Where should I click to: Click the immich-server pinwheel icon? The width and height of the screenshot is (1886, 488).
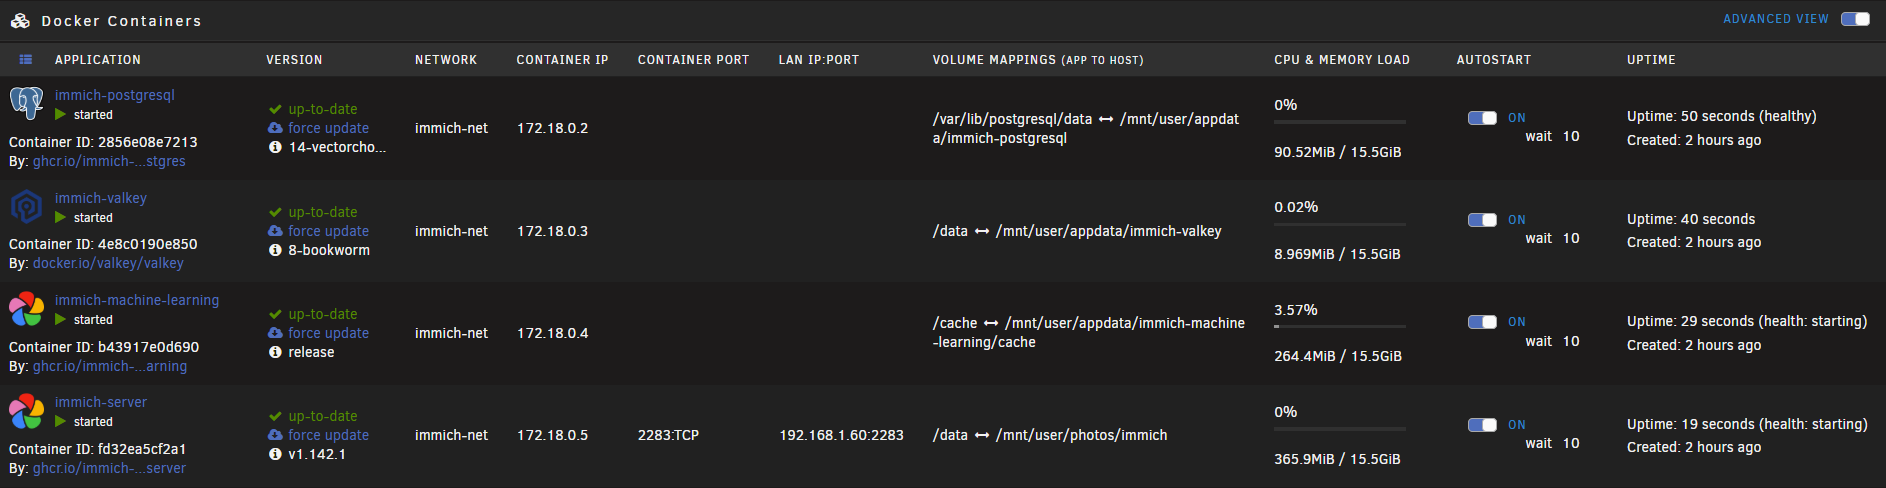pyautogui.click(x=26, y=412)
